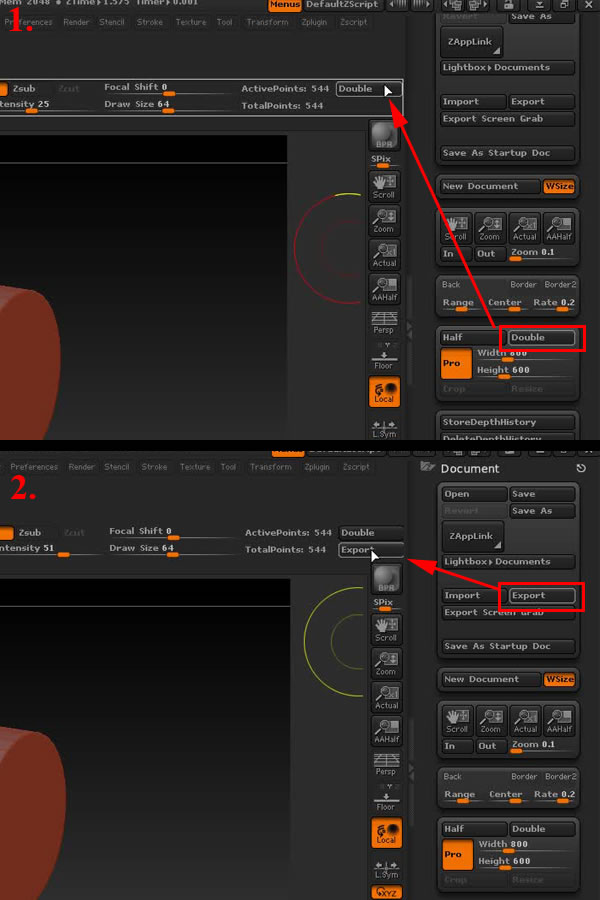Click Scroll icon in step 1 Document palette
600x900 pixels.
tap(456, 228)
